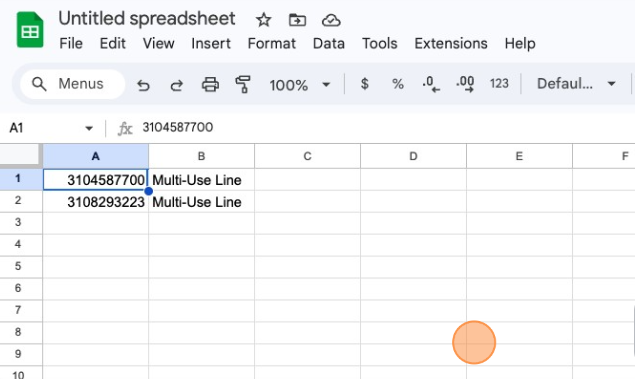Select column E header
This screenshot has width=635, height=386.
pyautogui.click(x=519, y=156)
